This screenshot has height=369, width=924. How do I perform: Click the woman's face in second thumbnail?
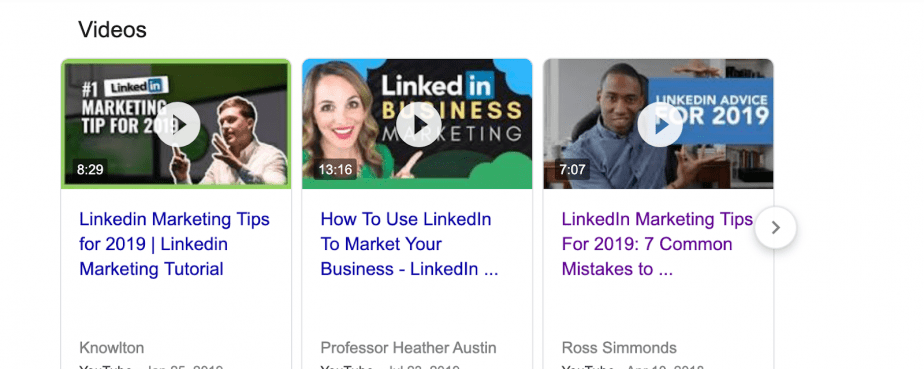pyautogui.click(x=336, y=109)
